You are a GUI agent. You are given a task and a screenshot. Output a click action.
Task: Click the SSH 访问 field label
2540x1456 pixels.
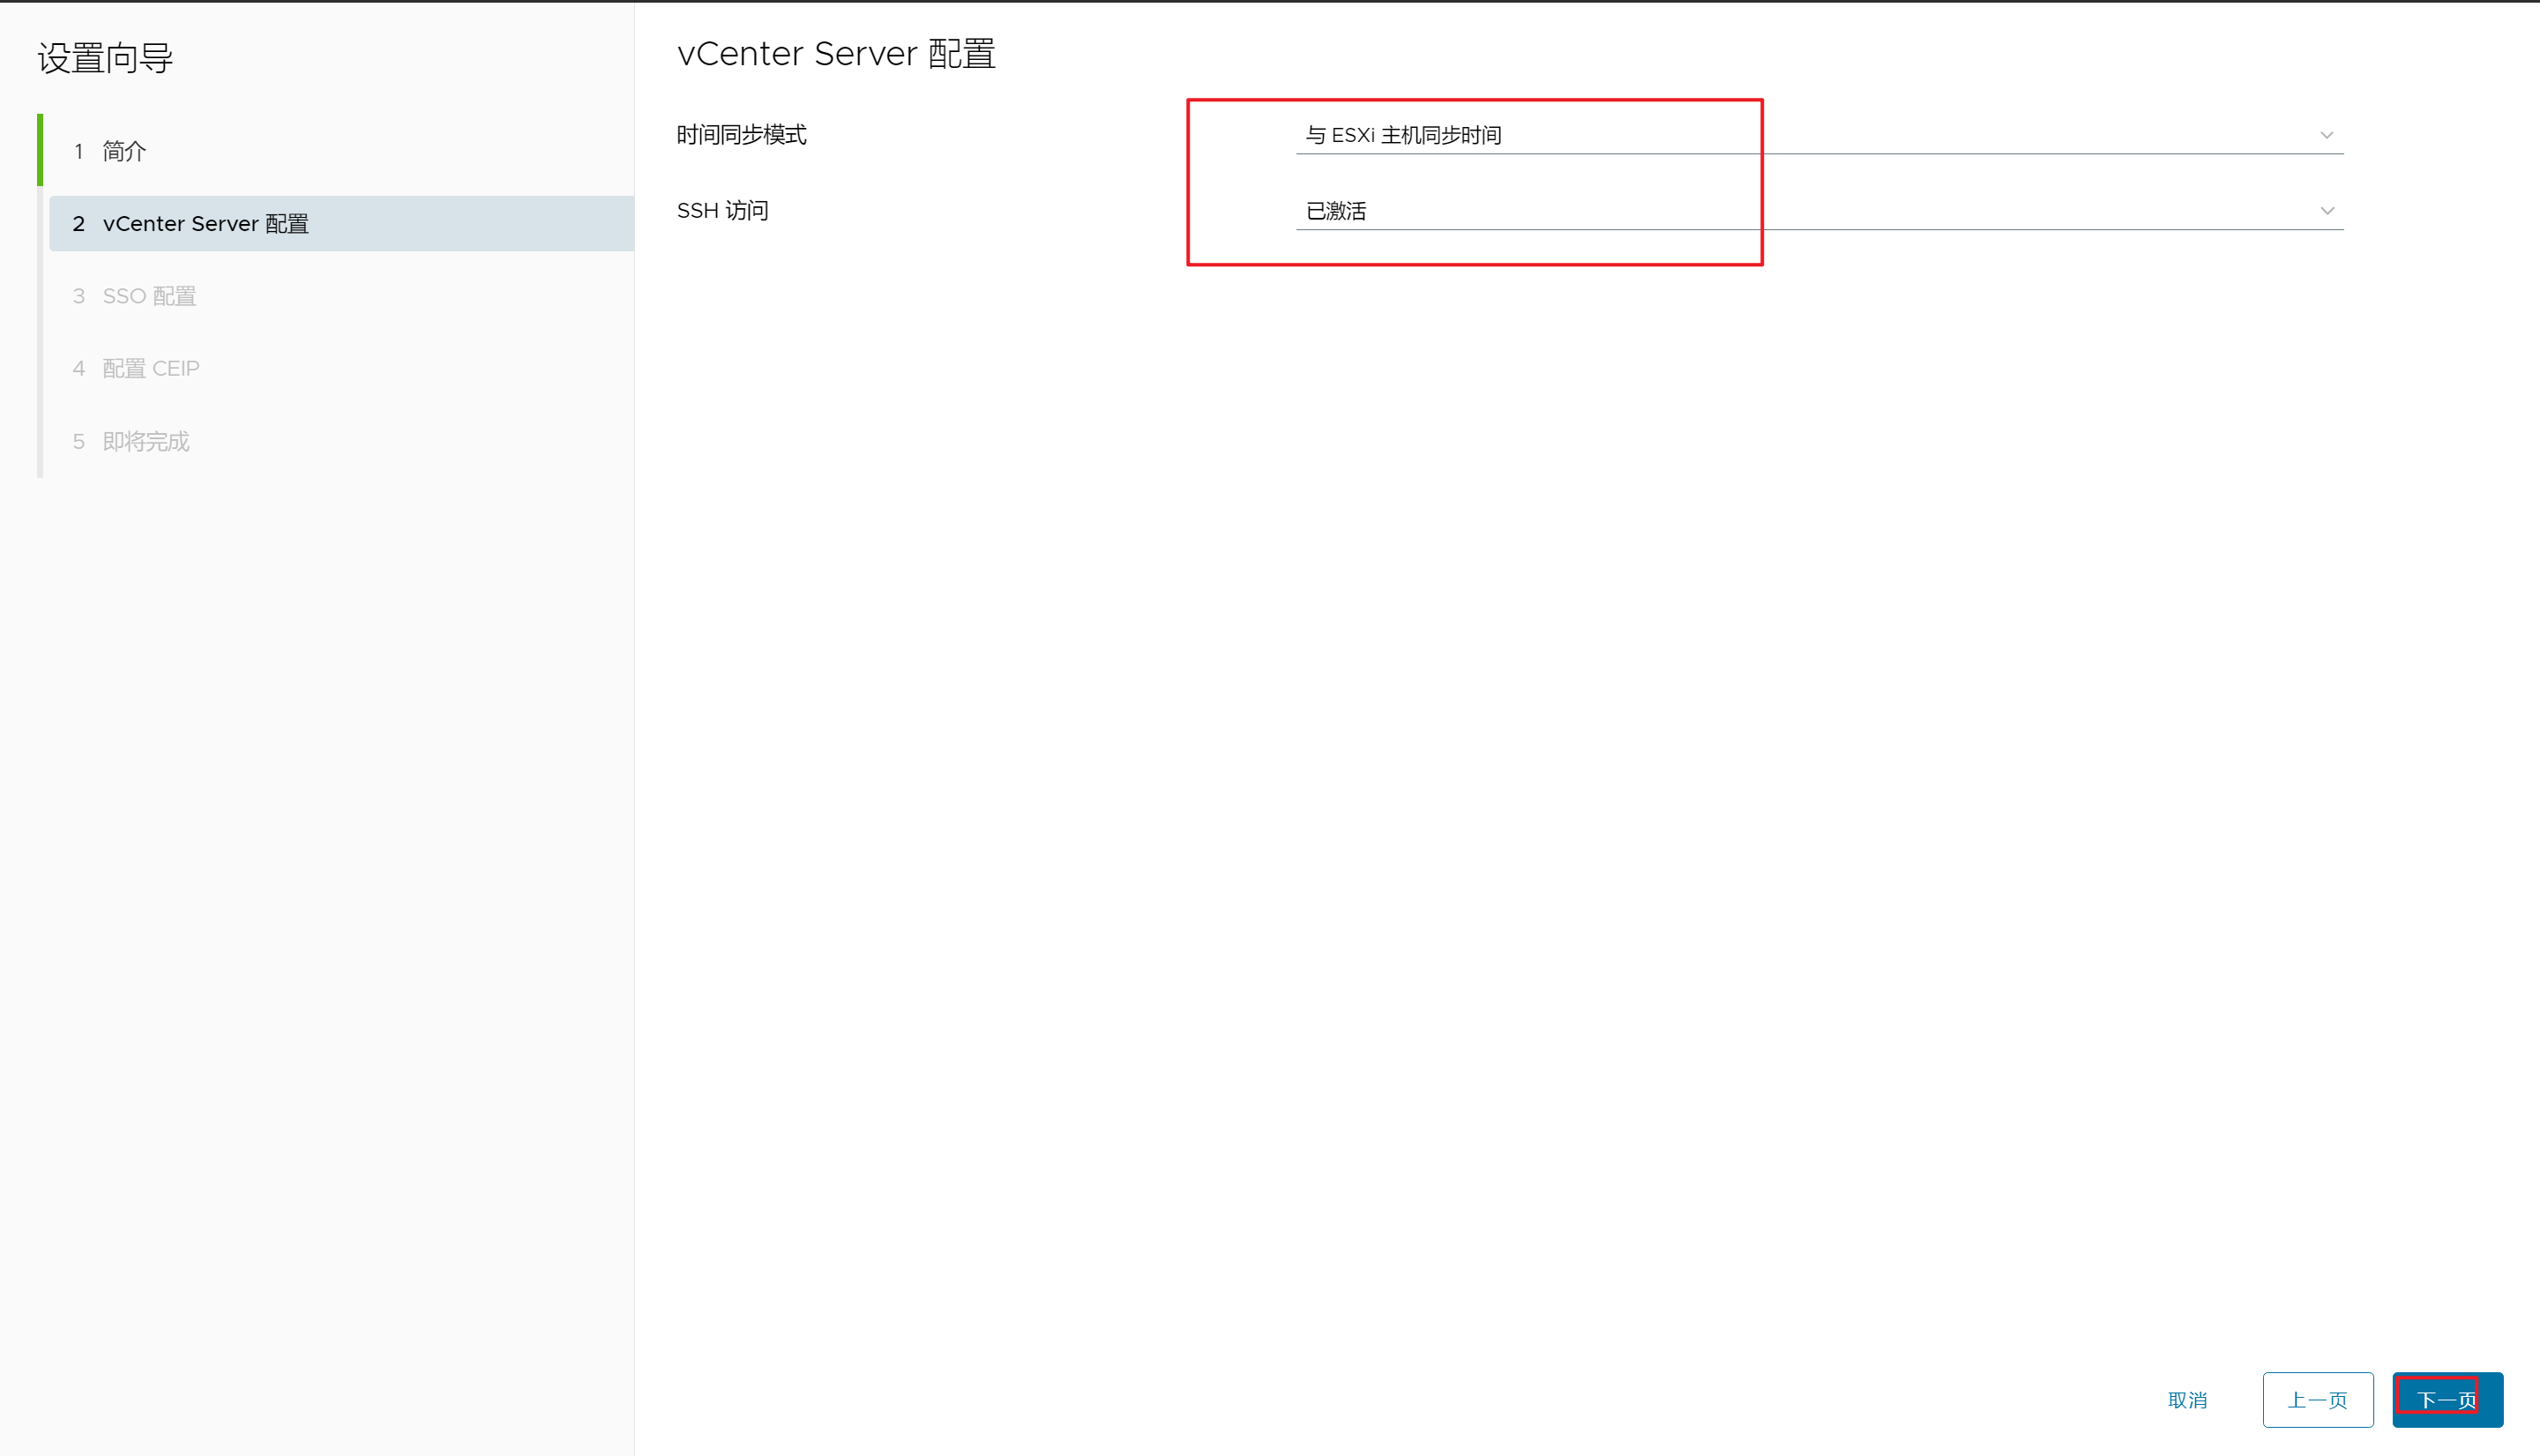pos(722,211)
